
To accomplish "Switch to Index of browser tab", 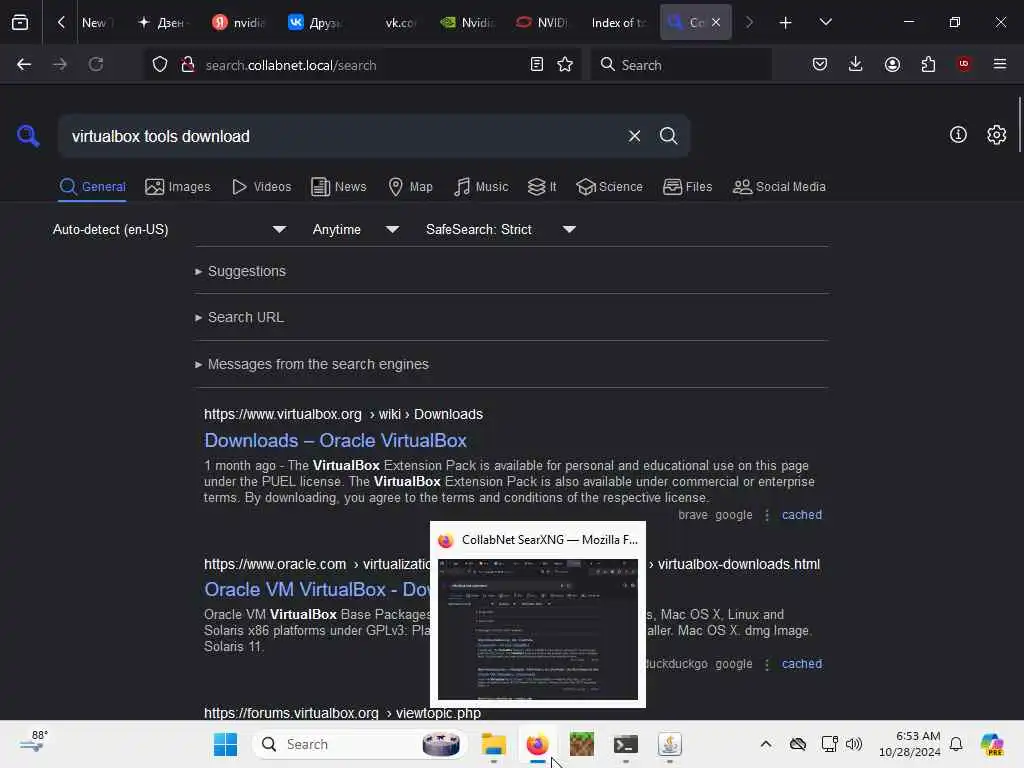I will tap(618, 23).
